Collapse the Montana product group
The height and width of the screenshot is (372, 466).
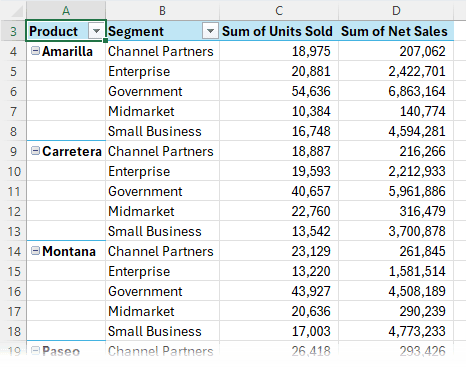[35, 251]
